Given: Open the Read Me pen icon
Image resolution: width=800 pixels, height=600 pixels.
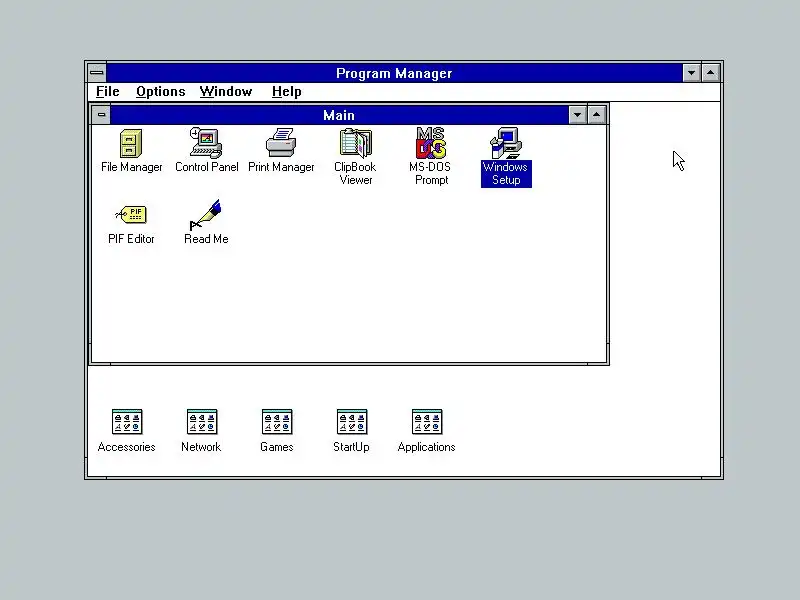Looking at the screenshot, I should (206, 215).
